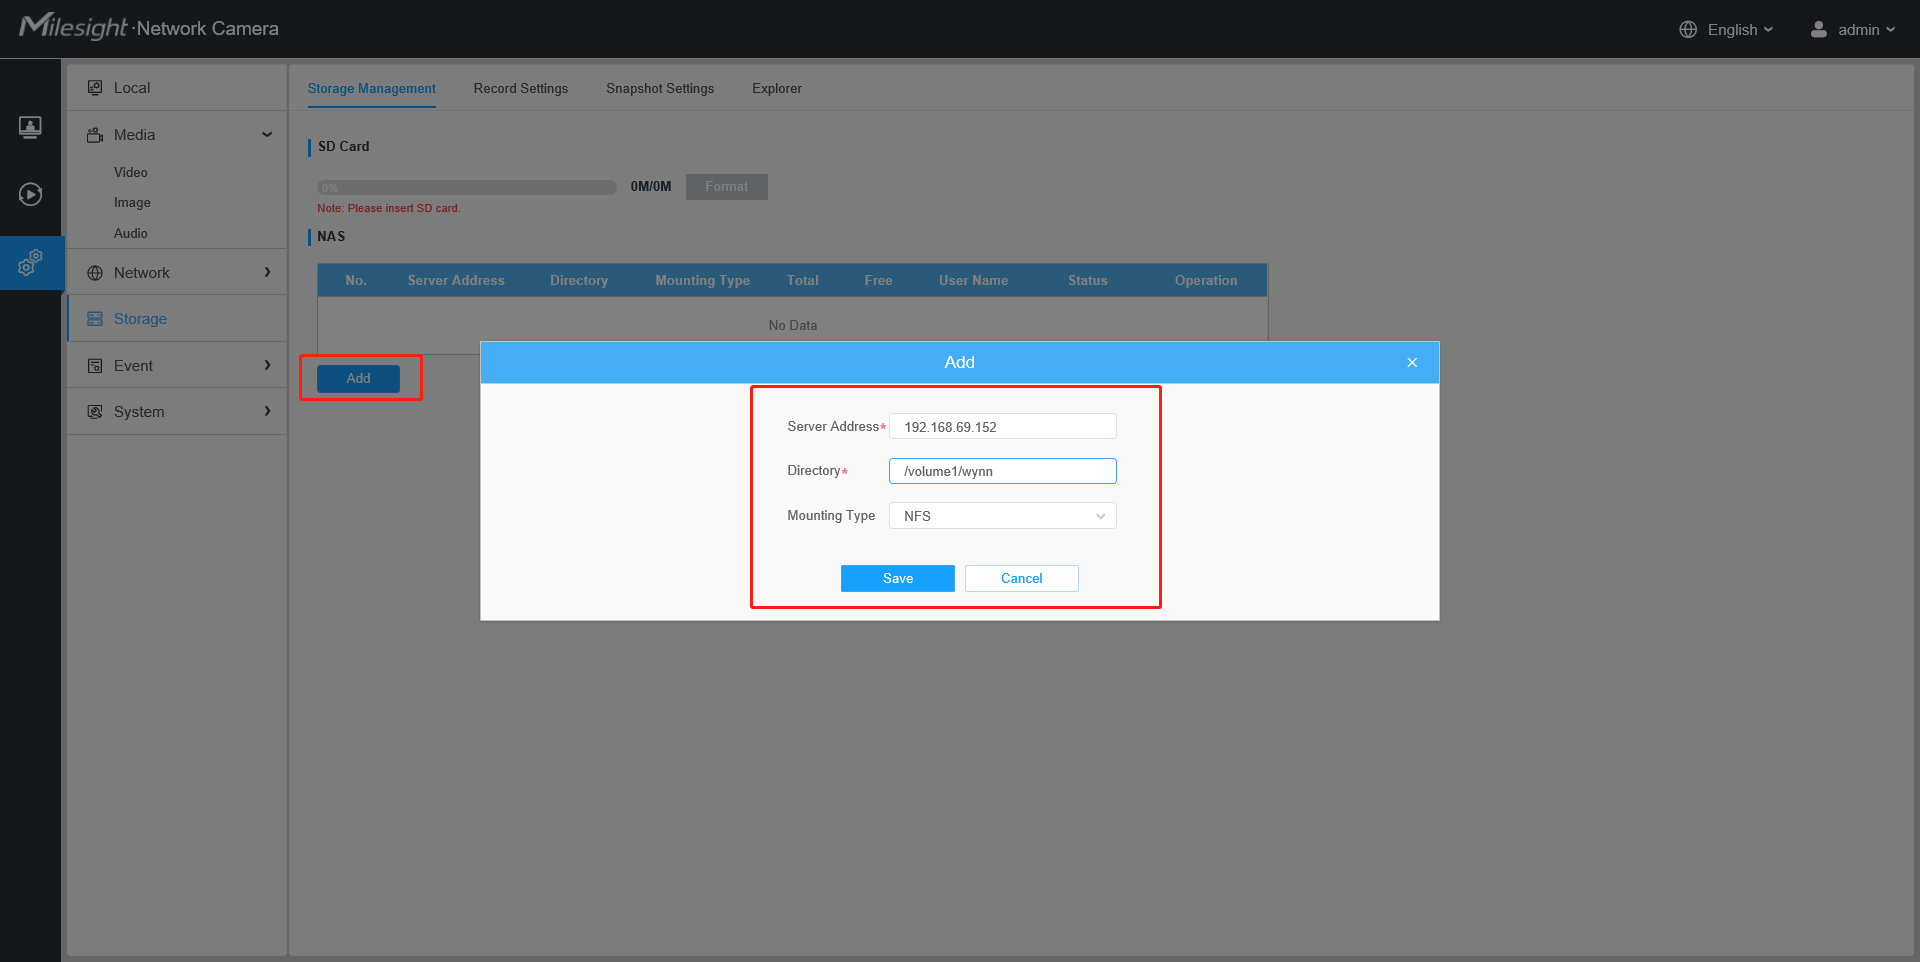Click the Operation column header
1920x962 pixels.
1206,281
